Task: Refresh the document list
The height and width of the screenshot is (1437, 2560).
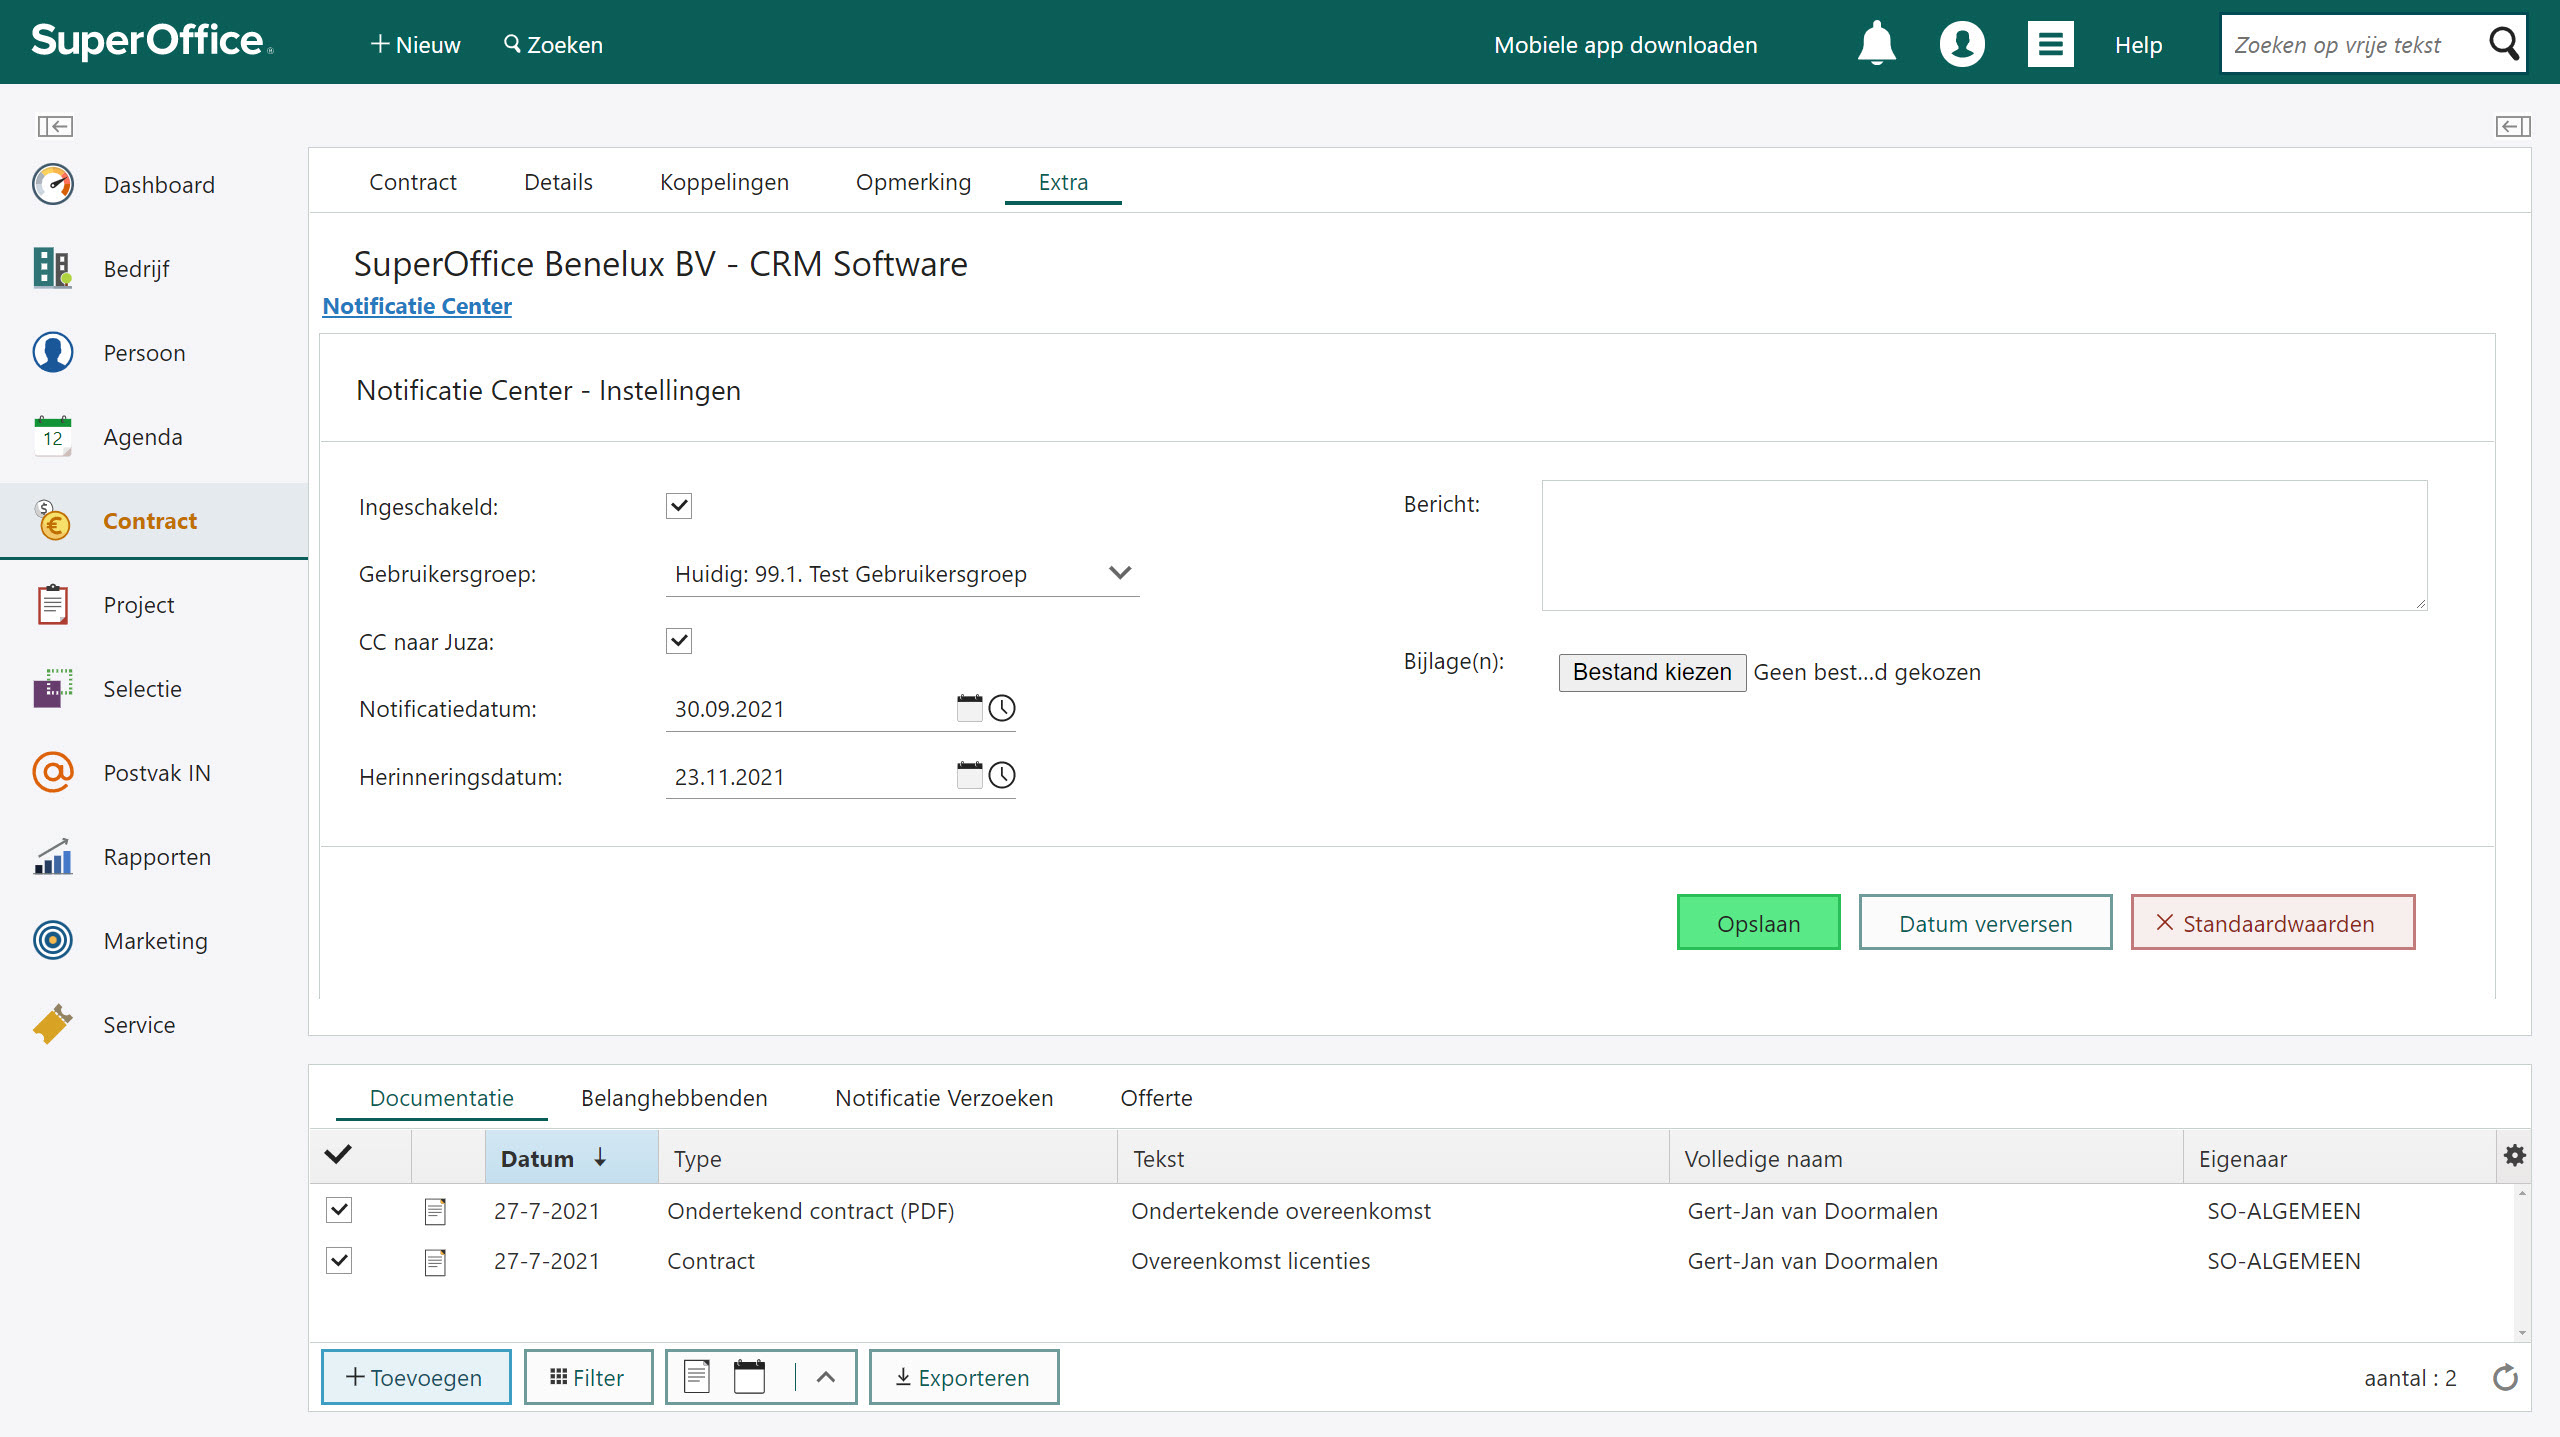Action: (x=2505, y=1377)
